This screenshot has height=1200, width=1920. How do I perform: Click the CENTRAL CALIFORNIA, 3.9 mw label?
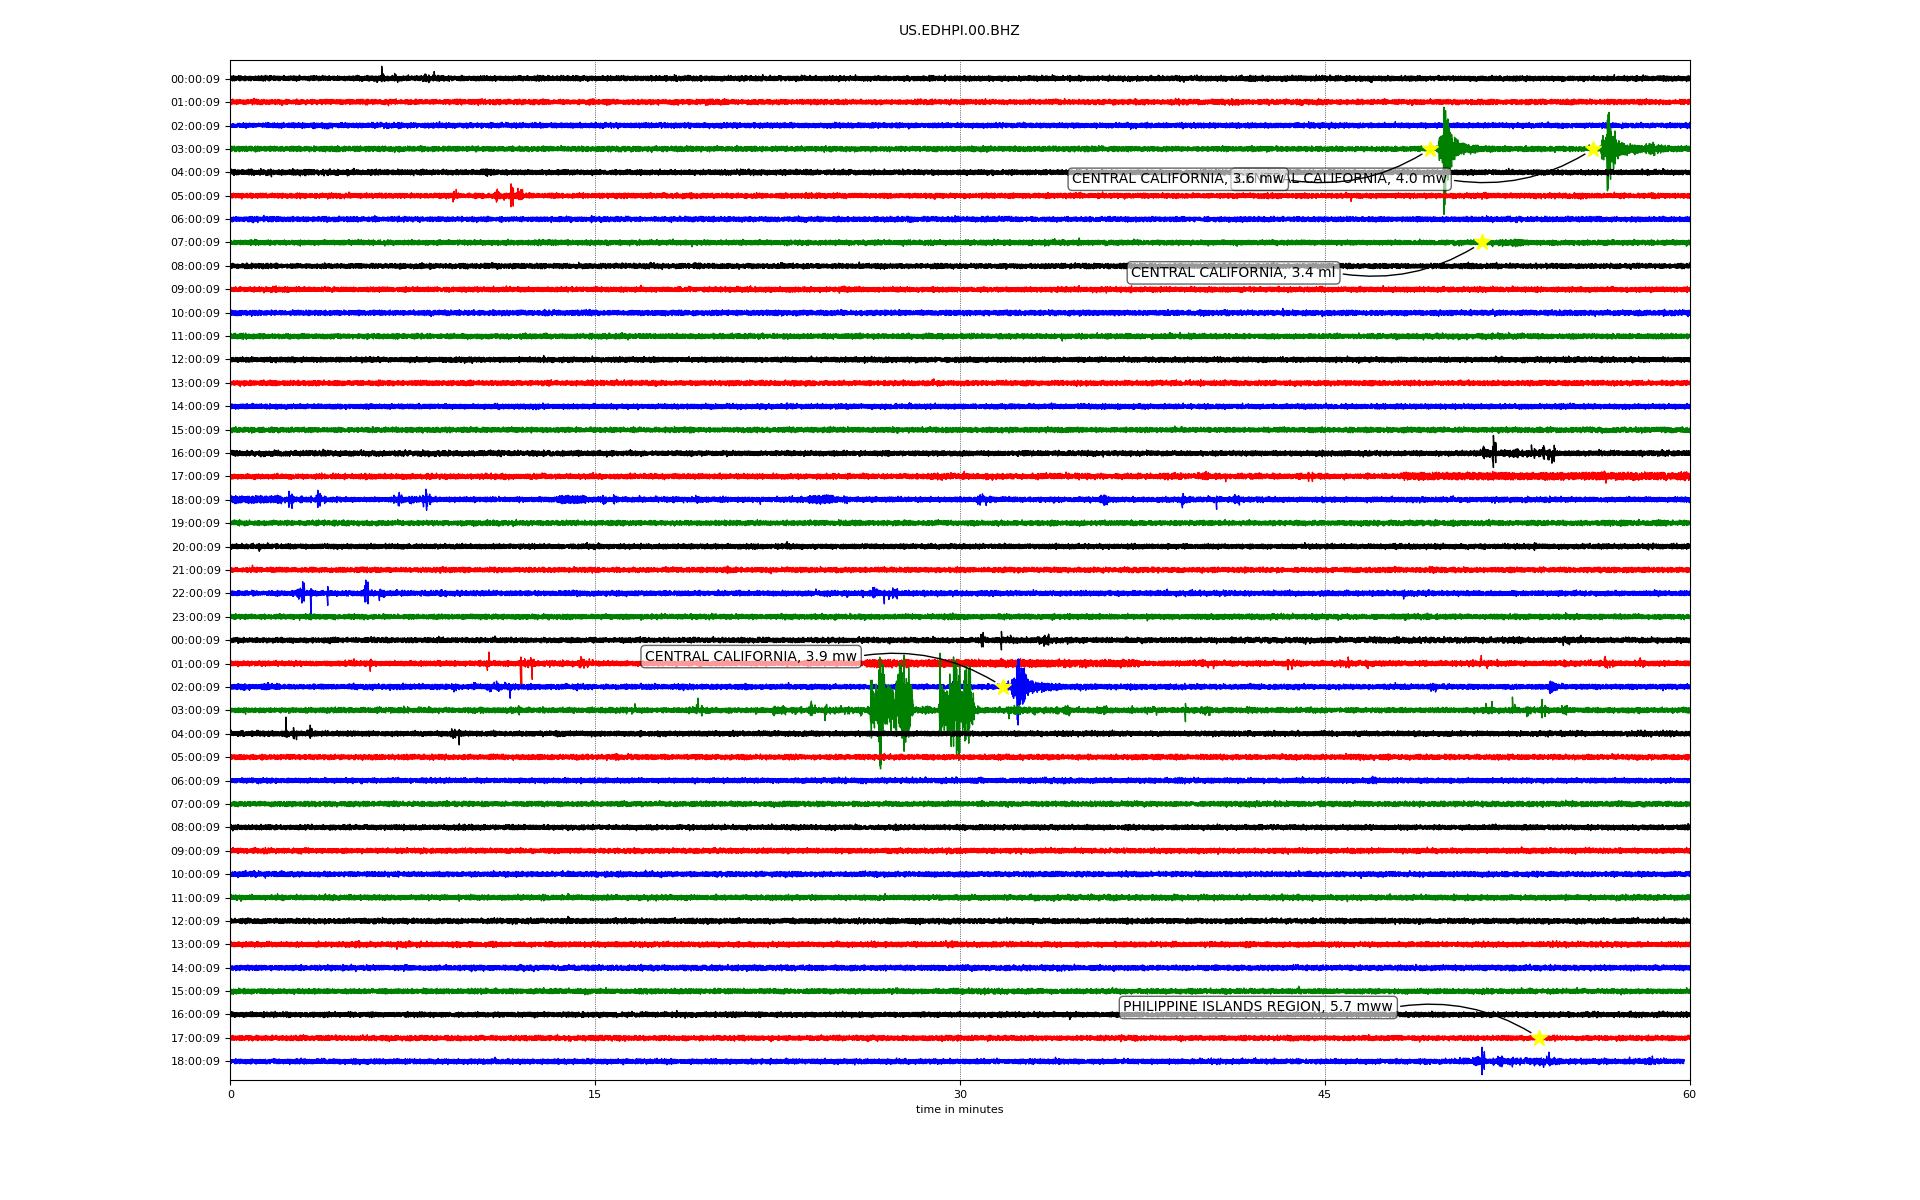pyautogui.click(x=751, y=657)
